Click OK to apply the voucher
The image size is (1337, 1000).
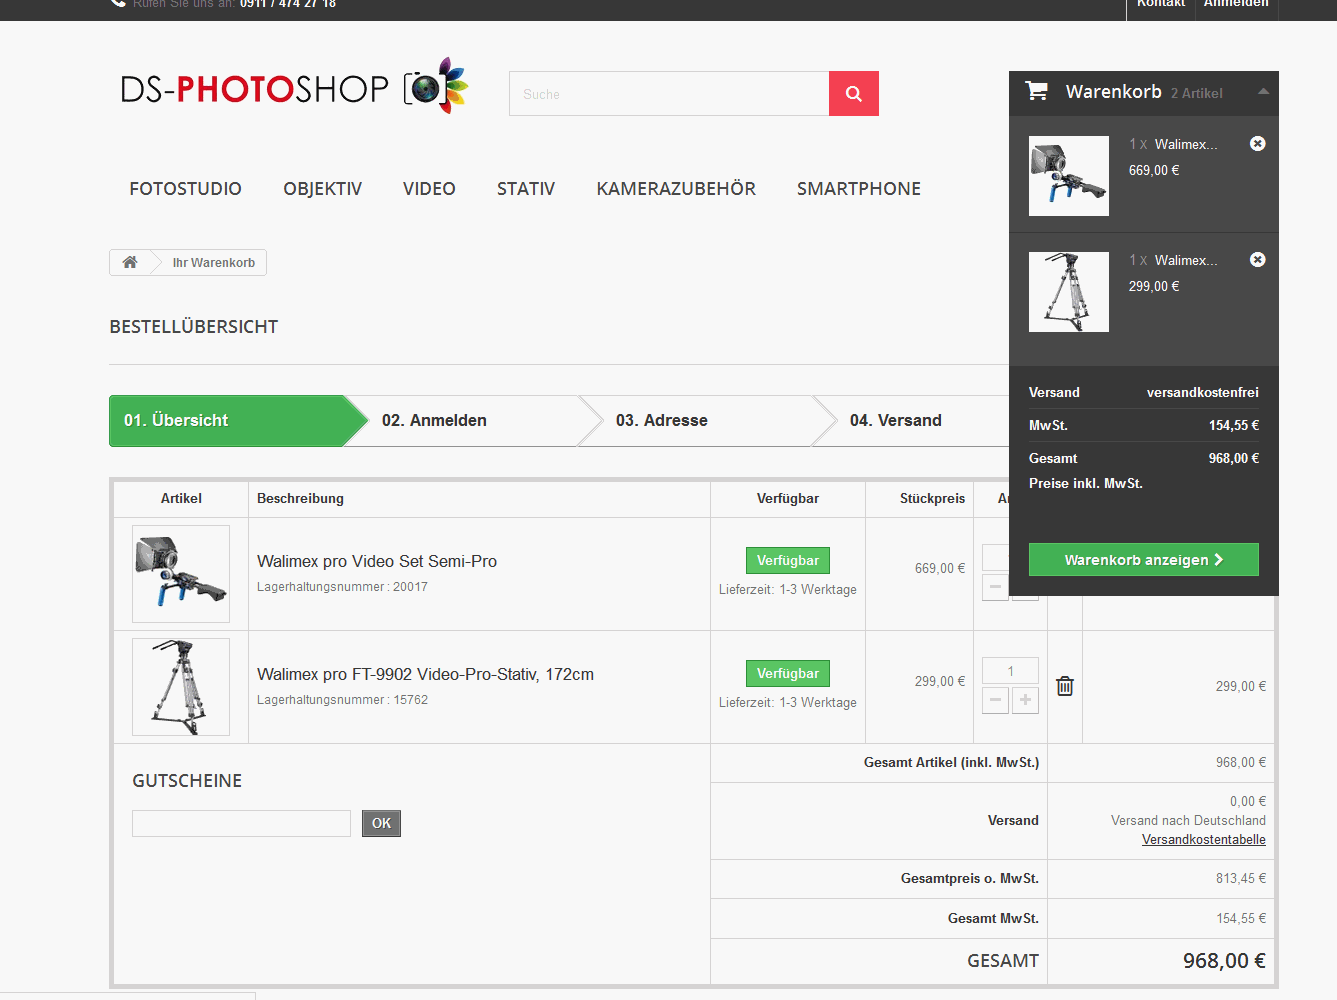pos(381,823)
